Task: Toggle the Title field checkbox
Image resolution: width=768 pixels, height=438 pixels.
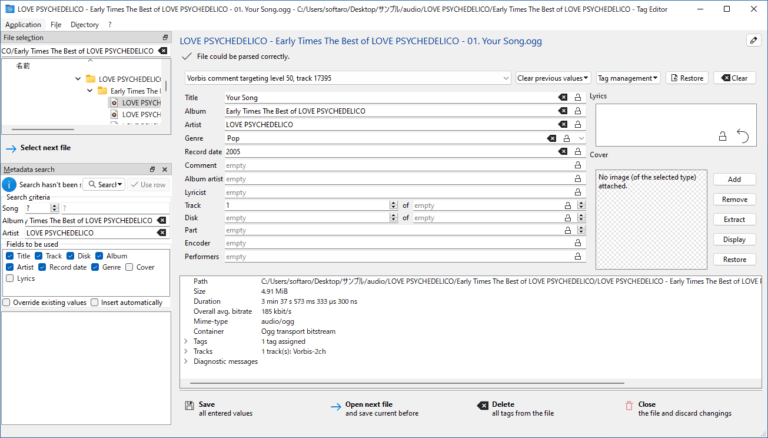Action: coord(10,256)
